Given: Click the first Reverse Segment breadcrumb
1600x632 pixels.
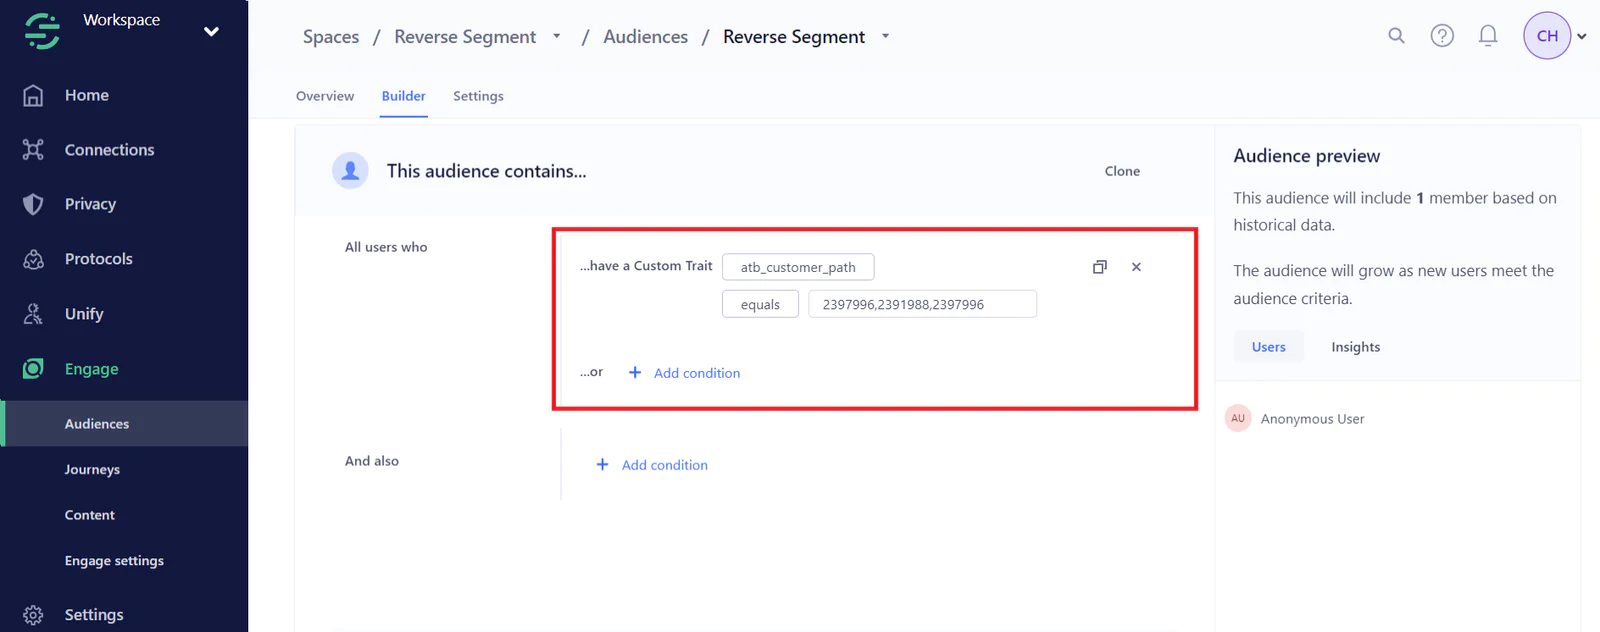Looking at the screenshot, I should coord(465,37).
